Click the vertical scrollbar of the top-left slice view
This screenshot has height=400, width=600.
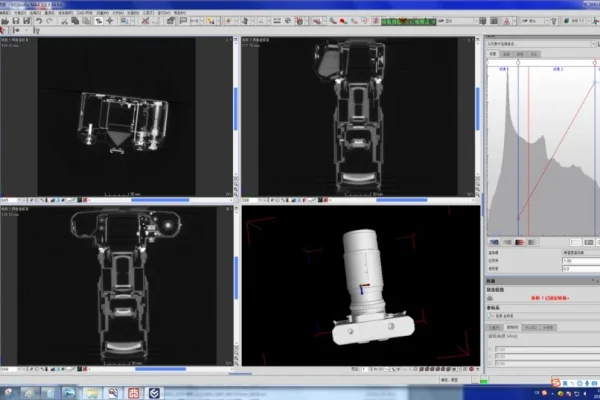coord(236,110)
